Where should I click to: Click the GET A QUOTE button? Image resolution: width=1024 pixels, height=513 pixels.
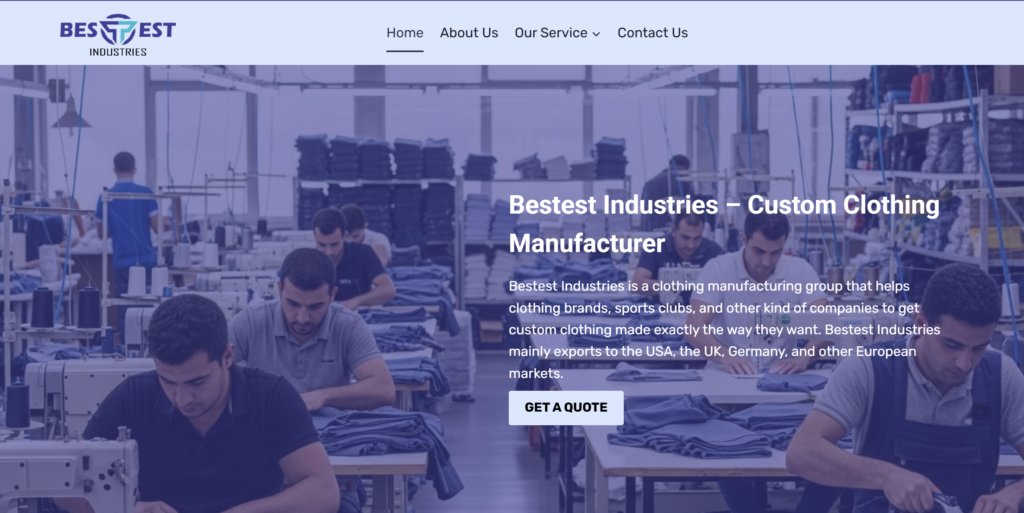[566, 407]
